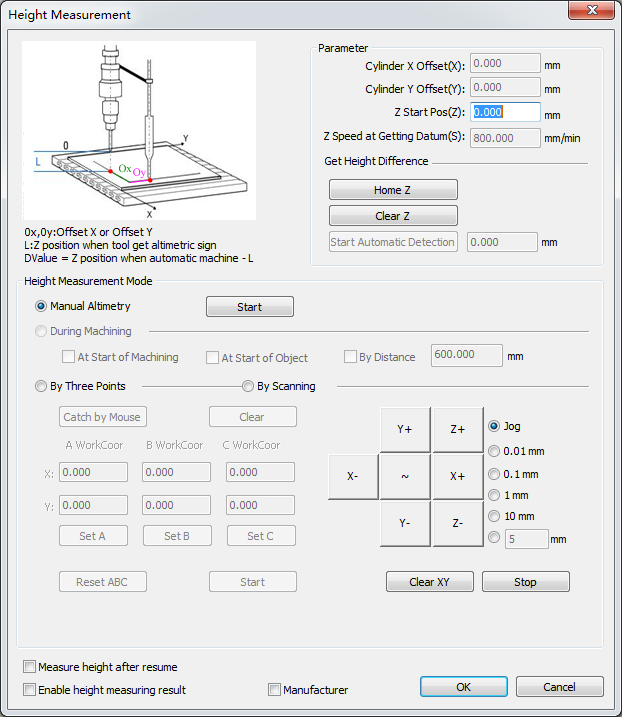Viewport: 622px width, 717px height.
Task: Jog the X- axis button
Action: click(353, 476)
